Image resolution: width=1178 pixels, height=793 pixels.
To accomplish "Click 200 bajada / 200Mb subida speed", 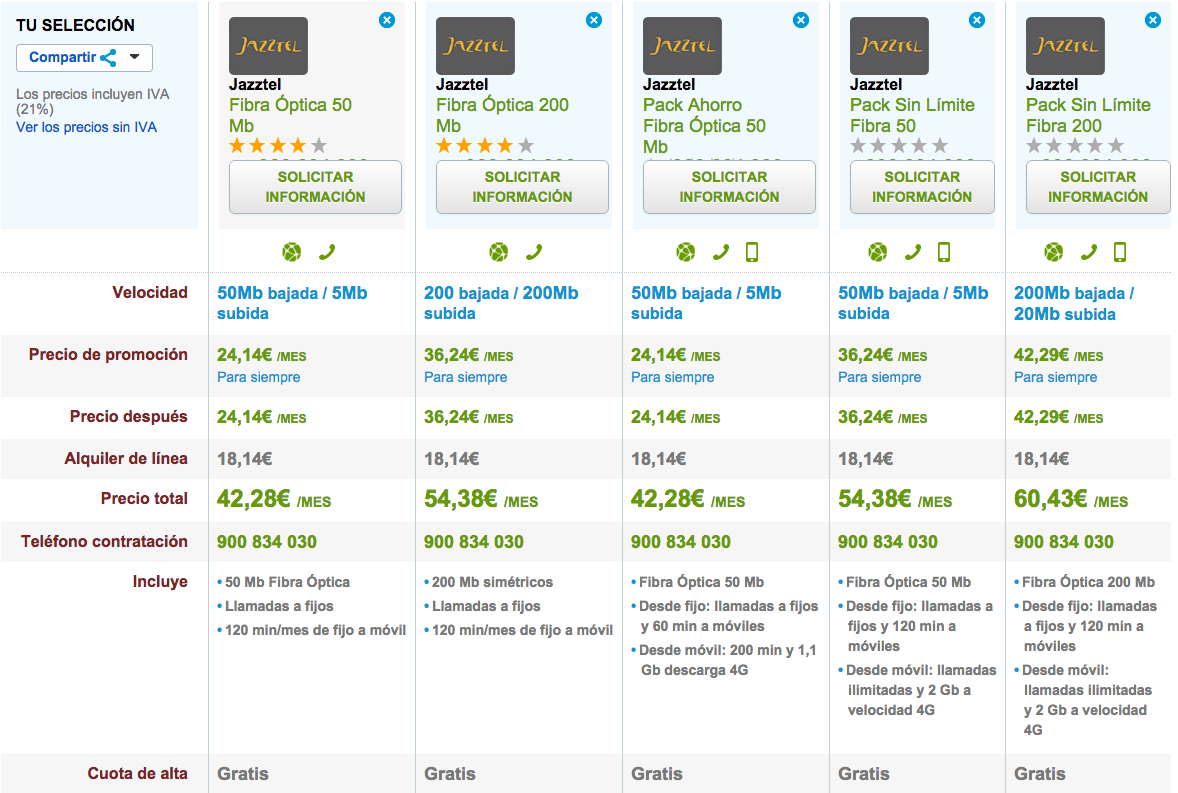I will pos(501,303).
